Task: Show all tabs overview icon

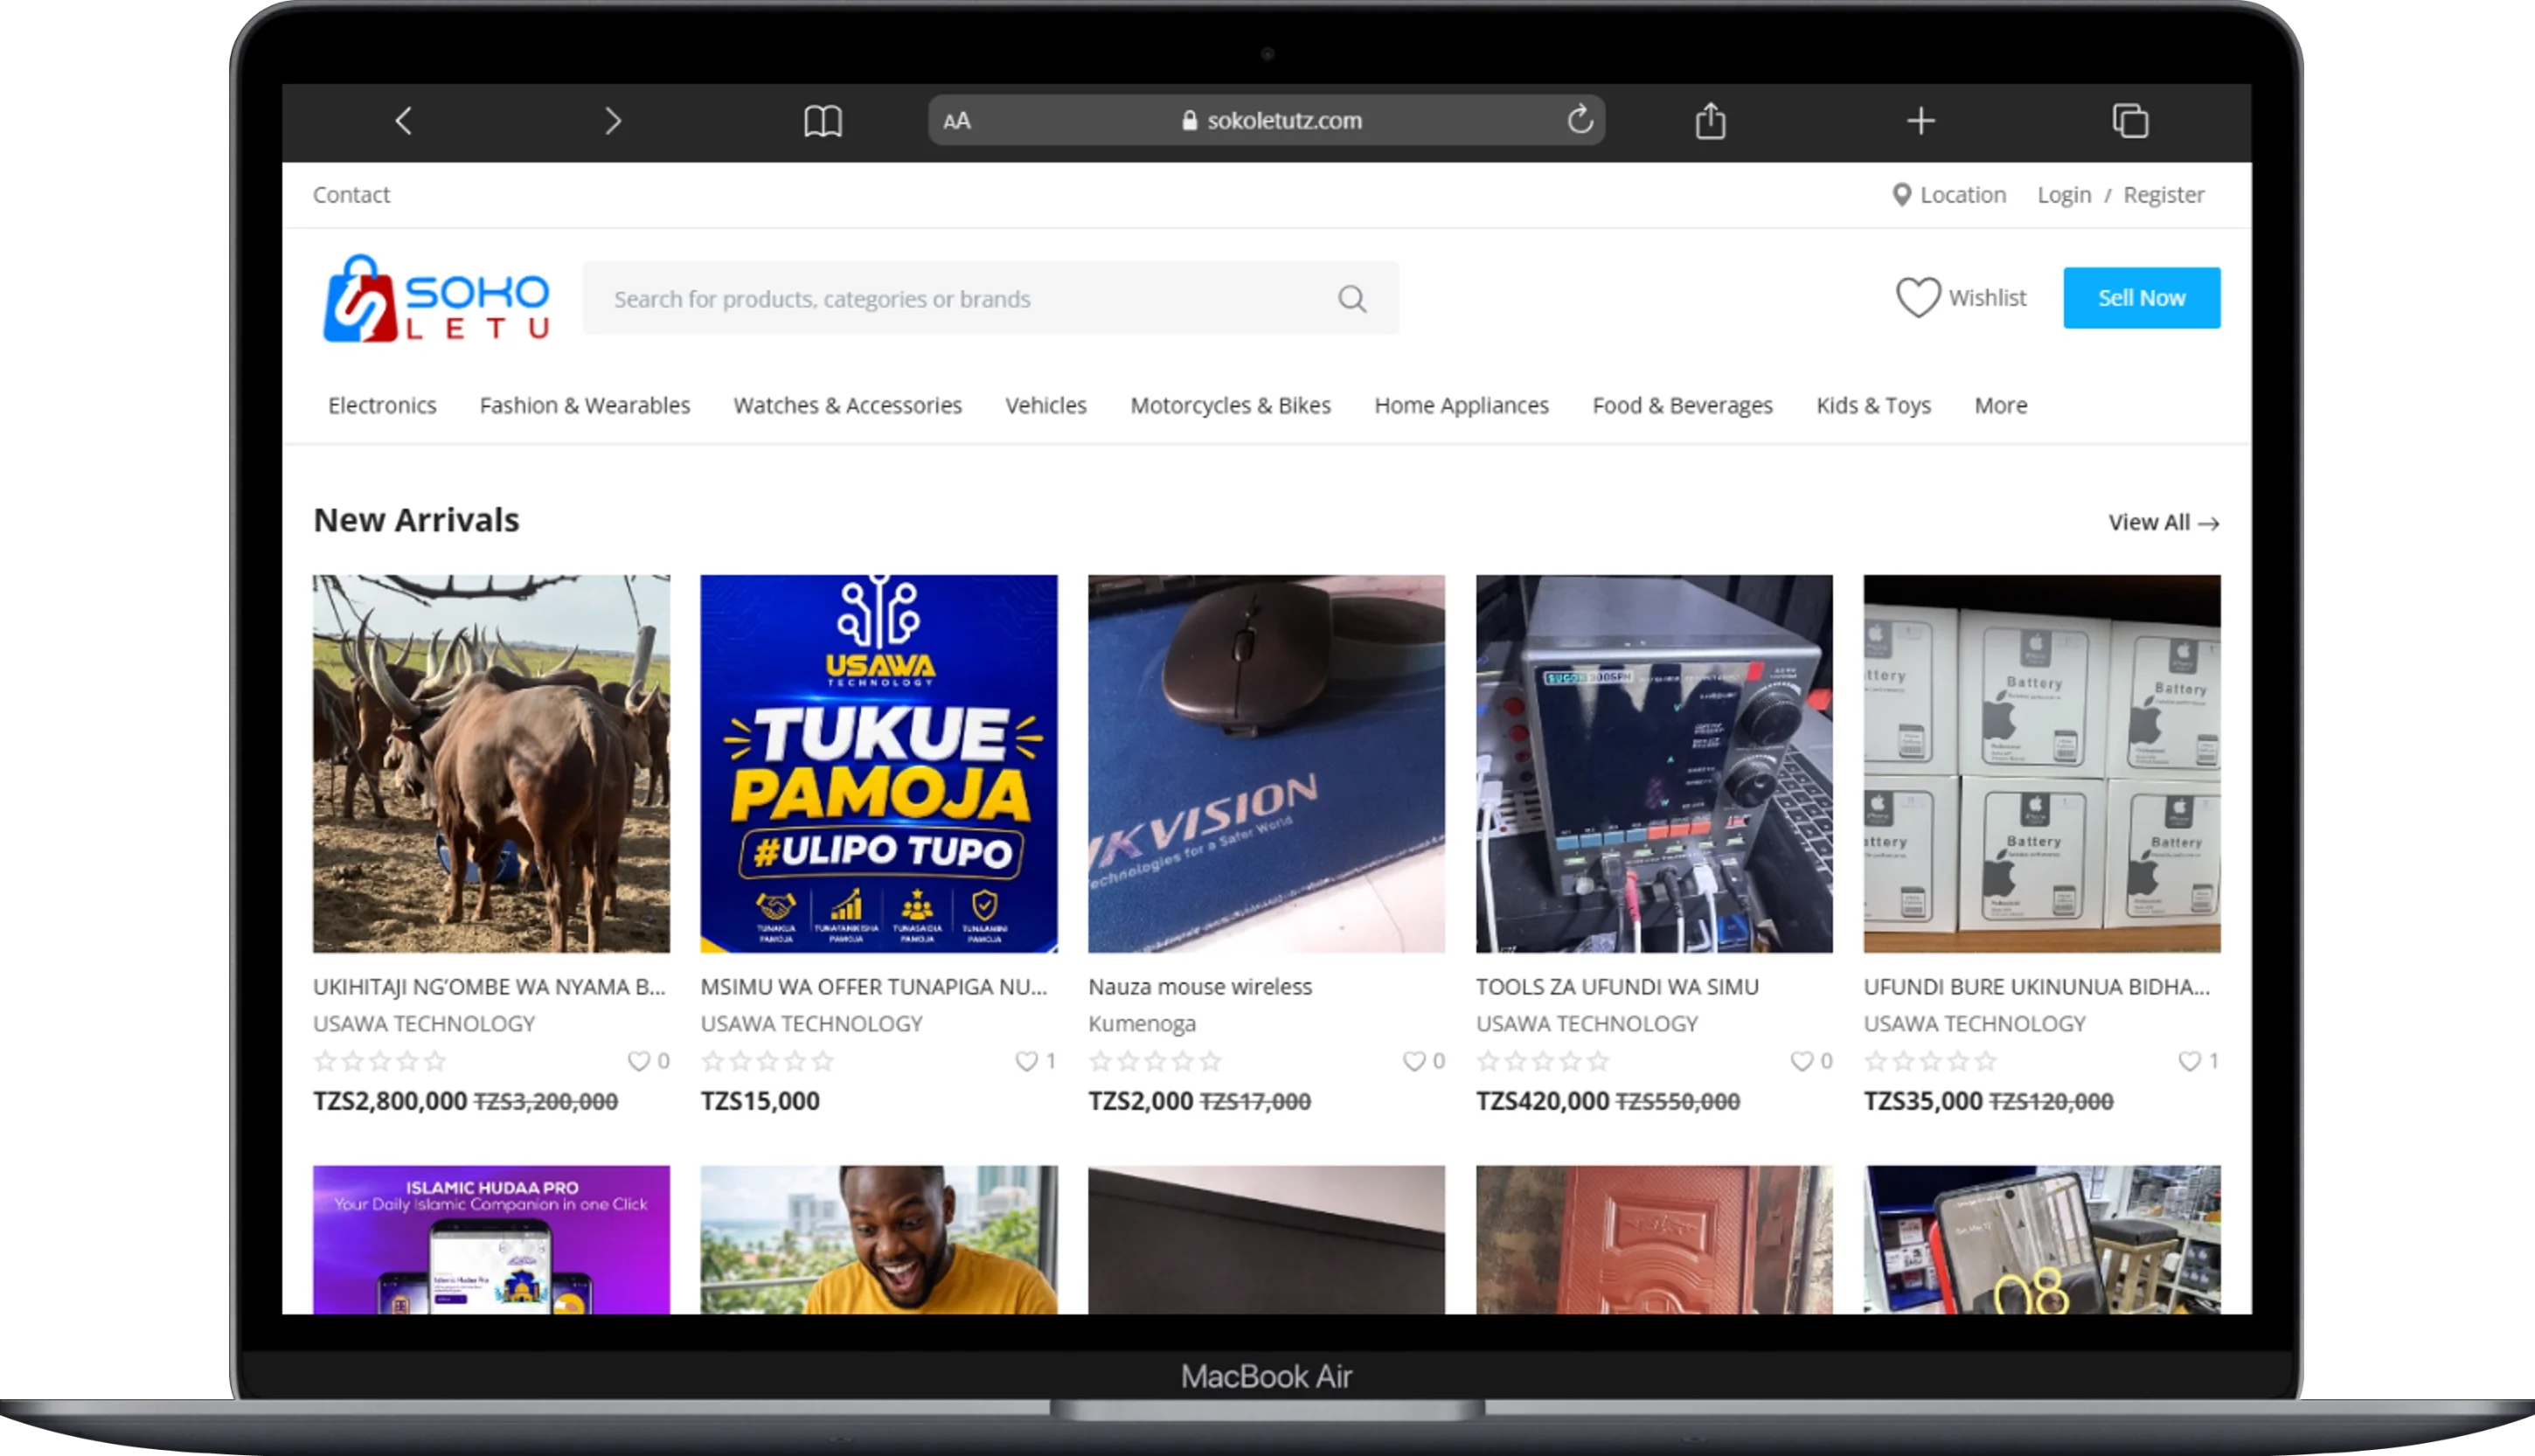Action: pyautogui.click(x=2130, y=121)
